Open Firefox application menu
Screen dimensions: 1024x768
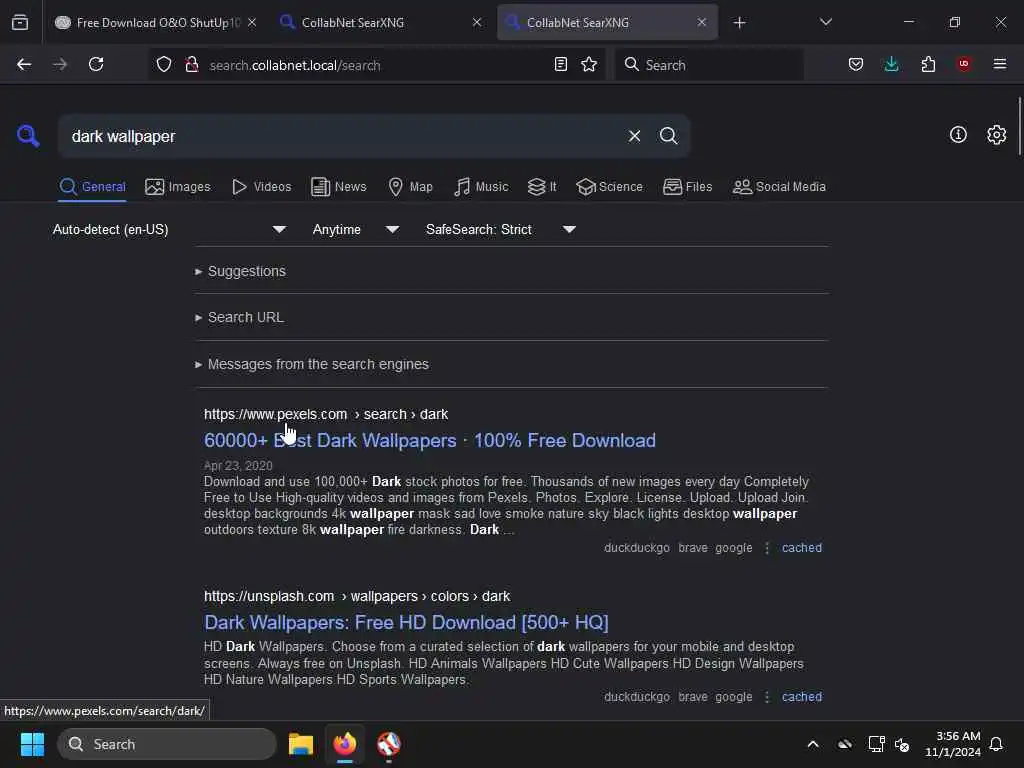click(x=1000, y=64)
